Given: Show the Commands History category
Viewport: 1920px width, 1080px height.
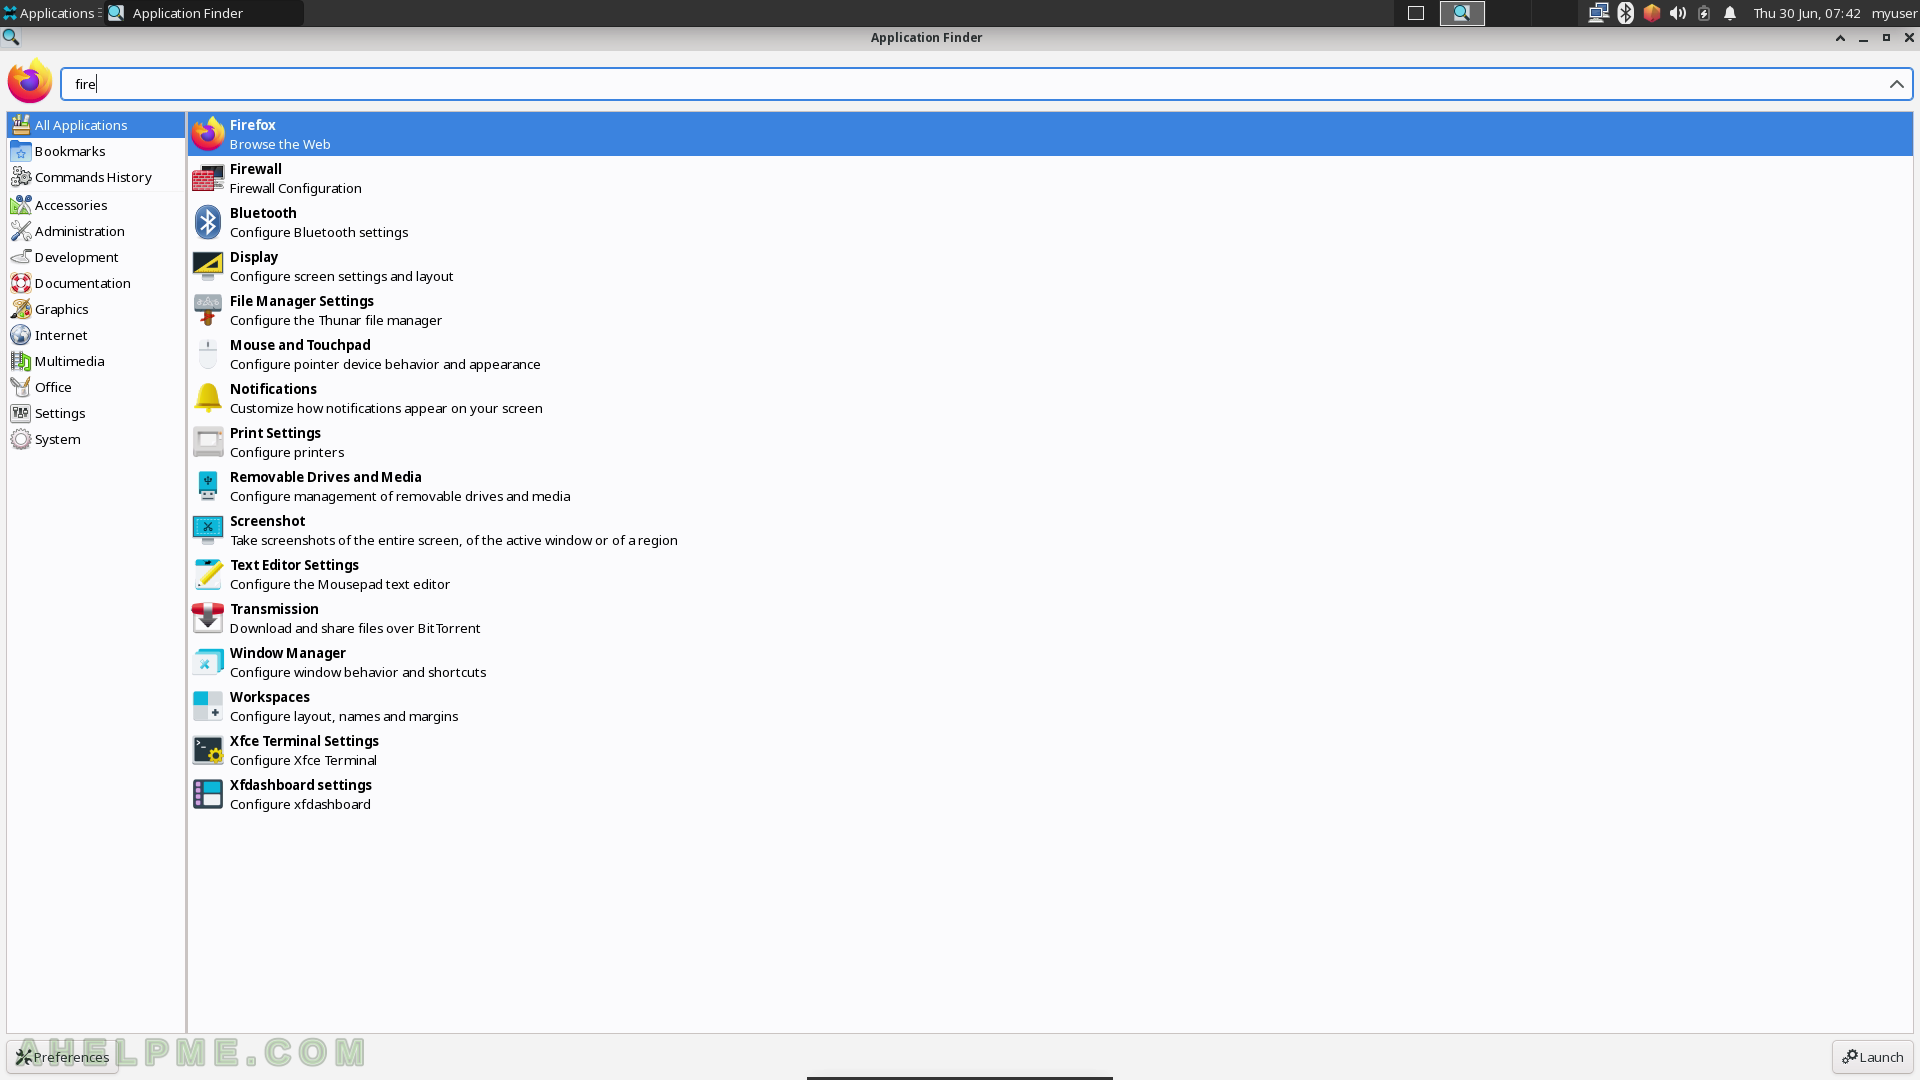Looking at the screenshot, I should [x=96, y=177].
